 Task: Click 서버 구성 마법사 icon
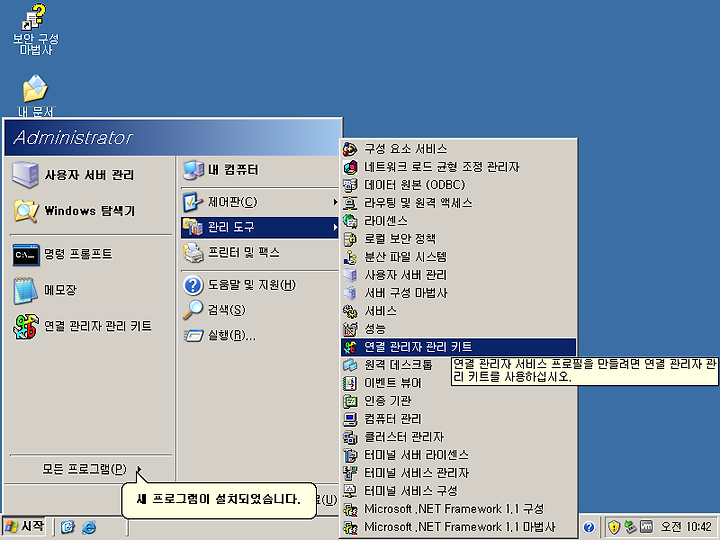coord(350,293)
